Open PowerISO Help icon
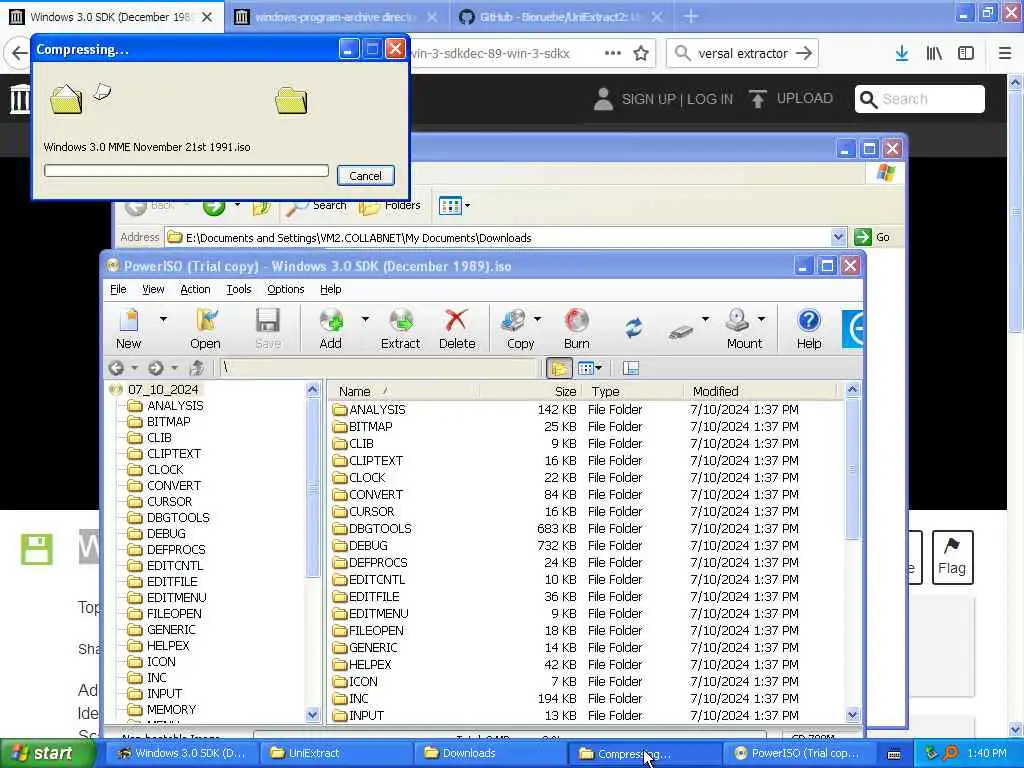The width and height of the screenshot is (1024, 768). pyautogui.click(x=808, y=328)
